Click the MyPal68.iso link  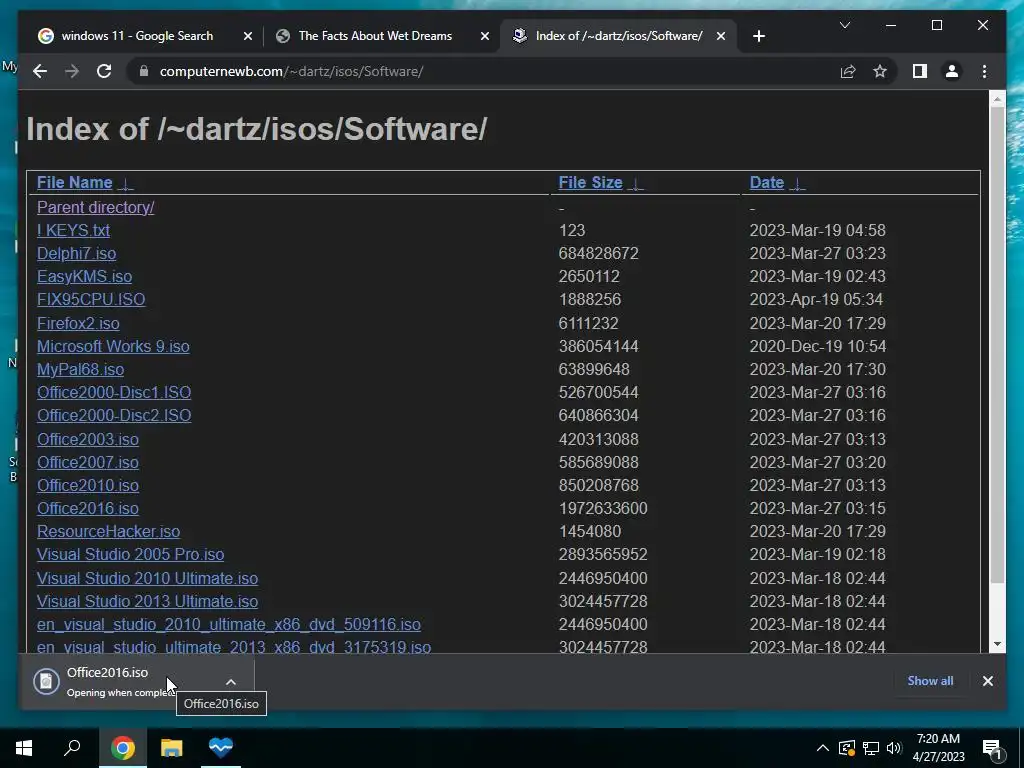[80, 370]
